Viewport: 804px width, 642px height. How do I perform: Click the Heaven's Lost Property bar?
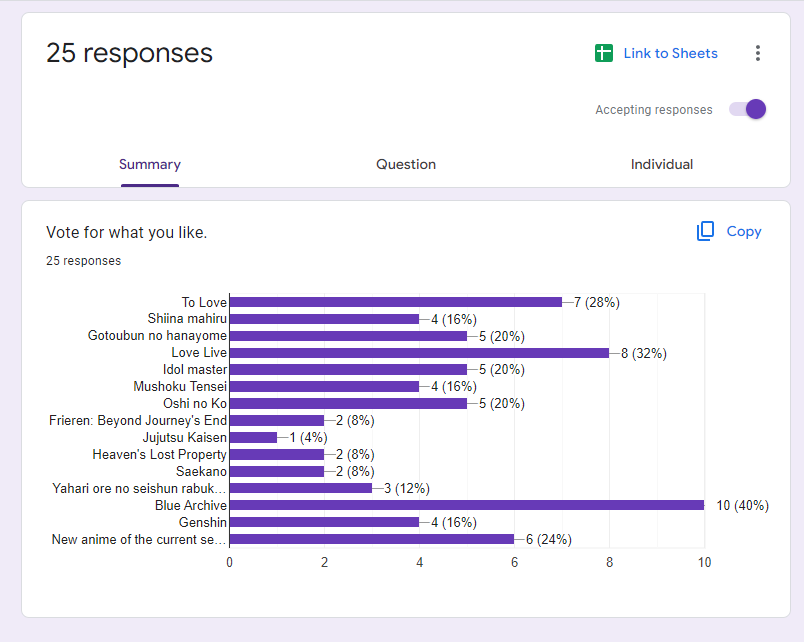[x=277, y=454]
